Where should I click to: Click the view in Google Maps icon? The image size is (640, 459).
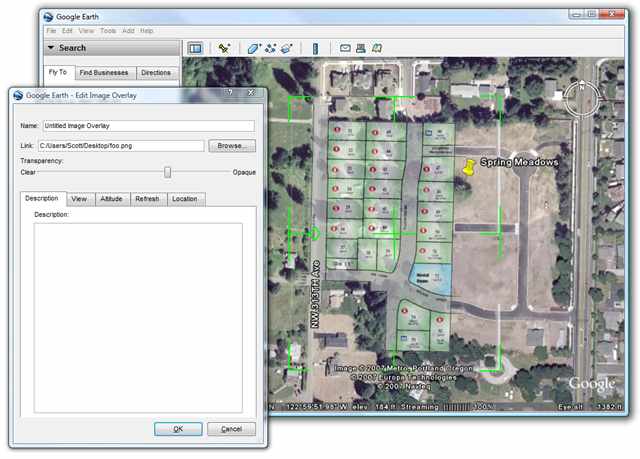click(x=377, y=48)
